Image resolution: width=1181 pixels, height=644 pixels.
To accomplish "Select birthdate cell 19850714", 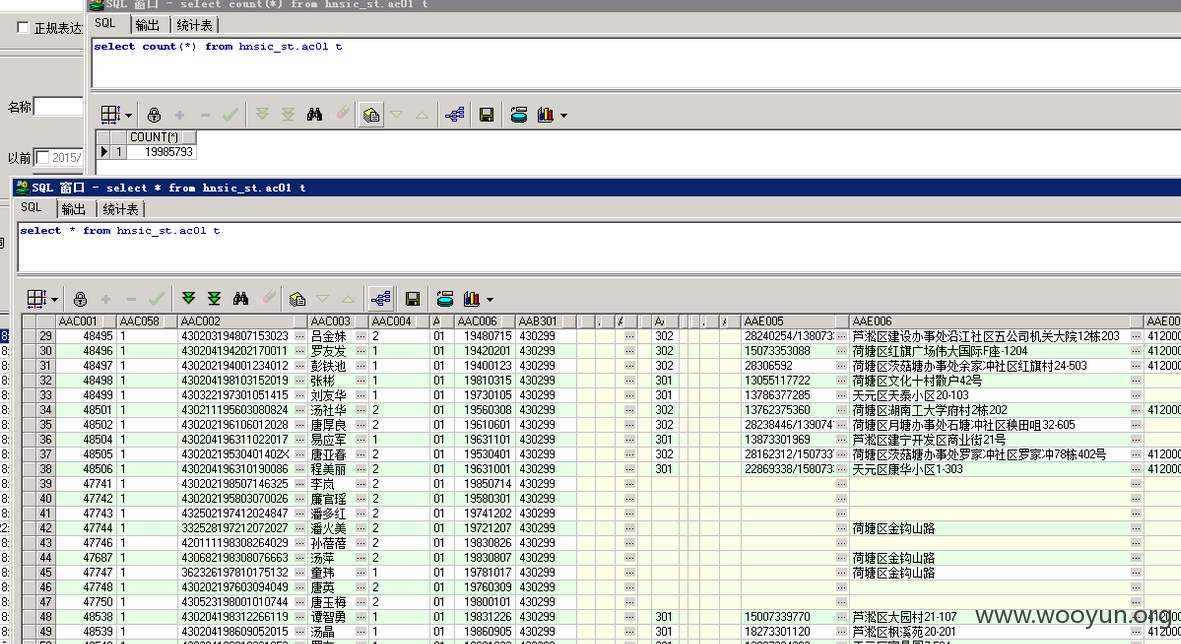I will coord(486,484).
